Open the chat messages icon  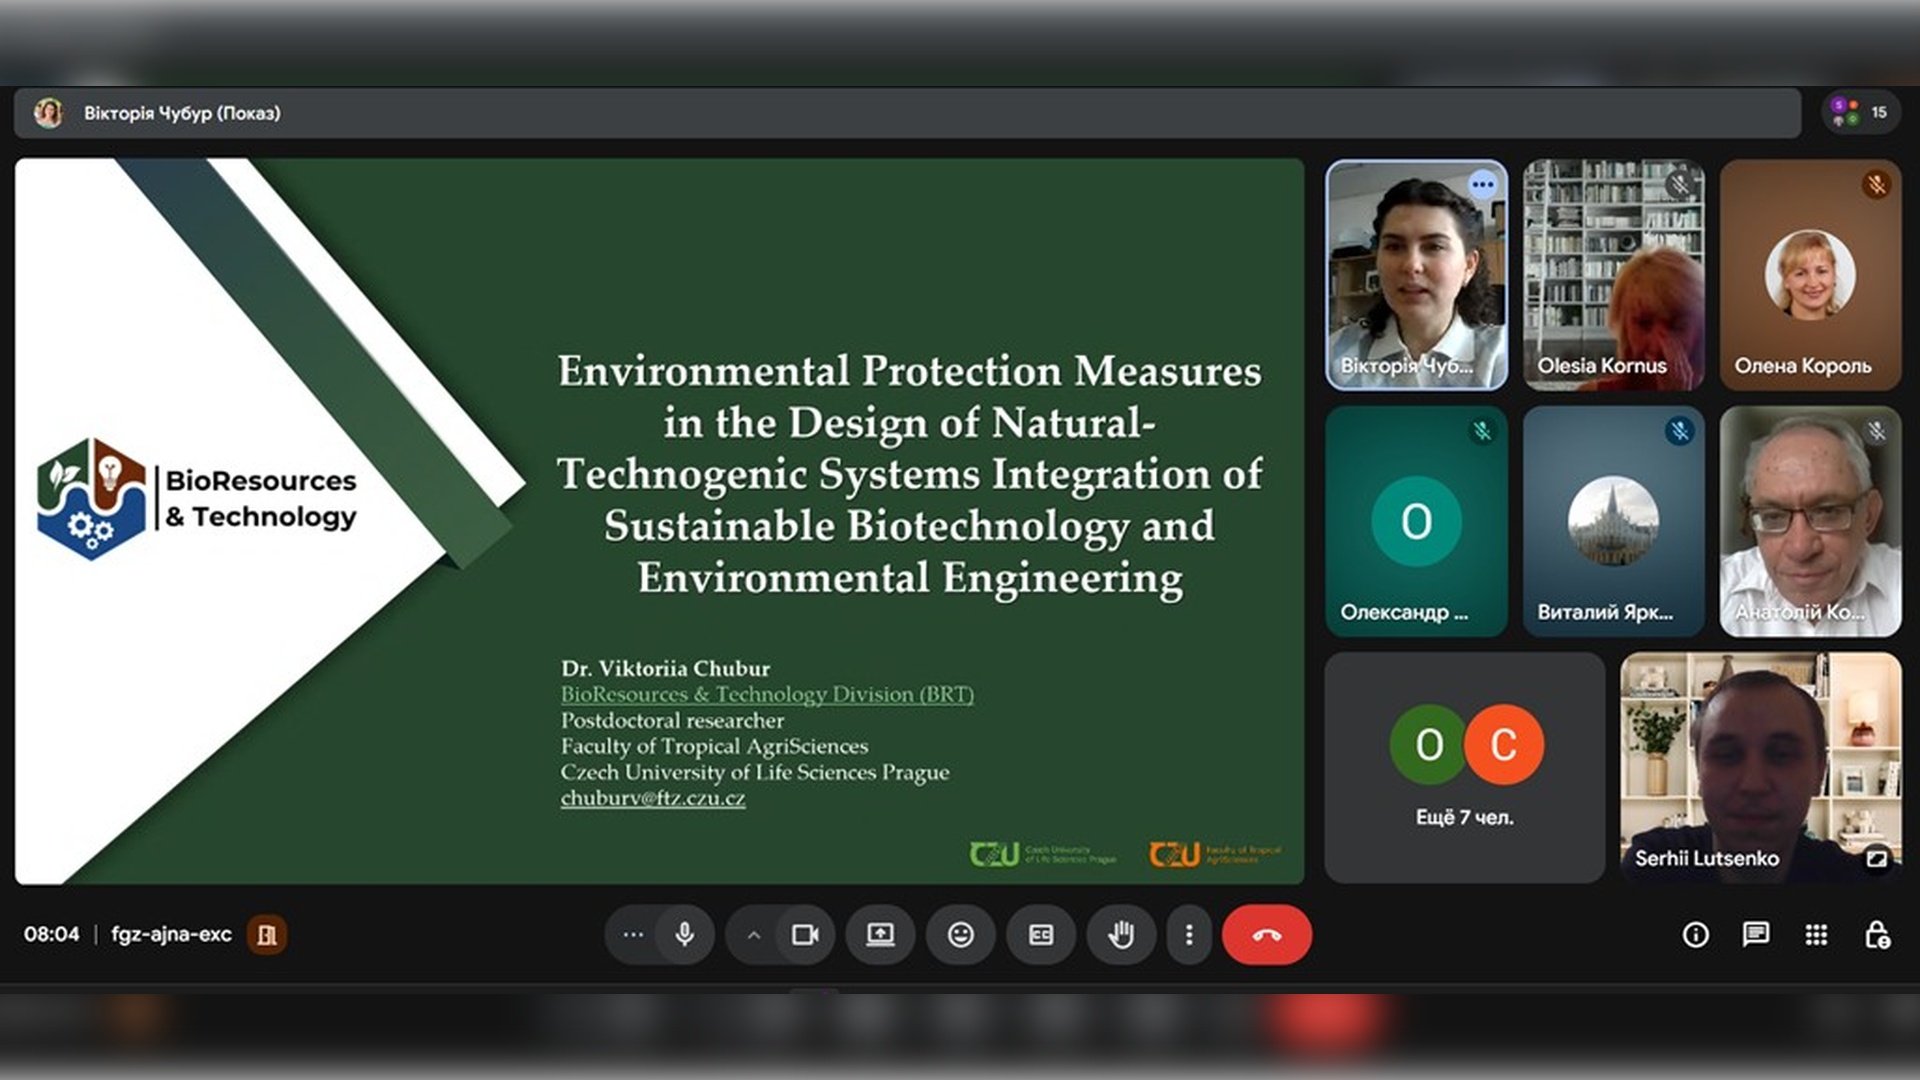pyautogui.click(x=1755, y=935)
